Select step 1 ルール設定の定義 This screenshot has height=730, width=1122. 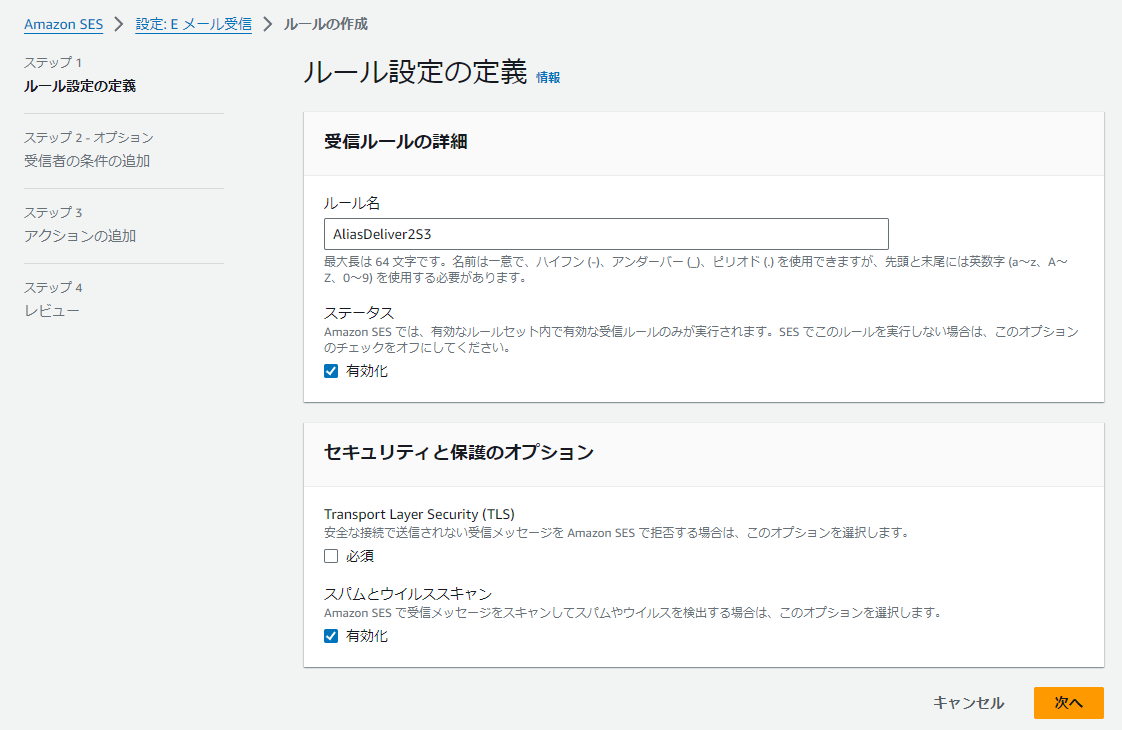point(79,86)
